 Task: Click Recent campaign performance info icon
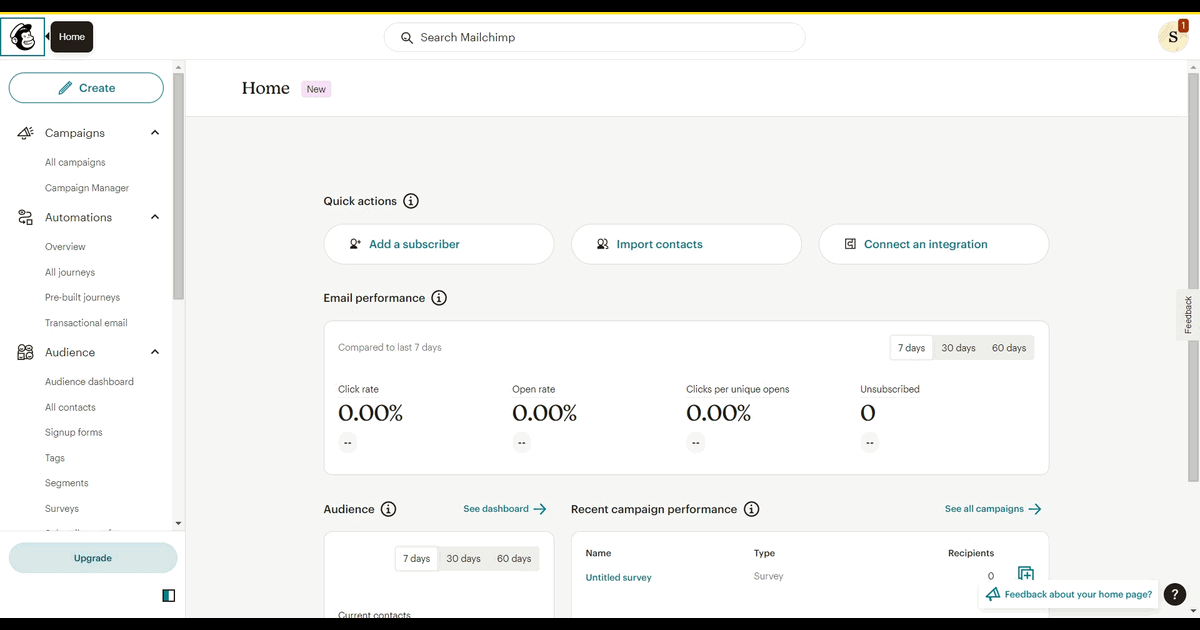click(x=752, y=509)
